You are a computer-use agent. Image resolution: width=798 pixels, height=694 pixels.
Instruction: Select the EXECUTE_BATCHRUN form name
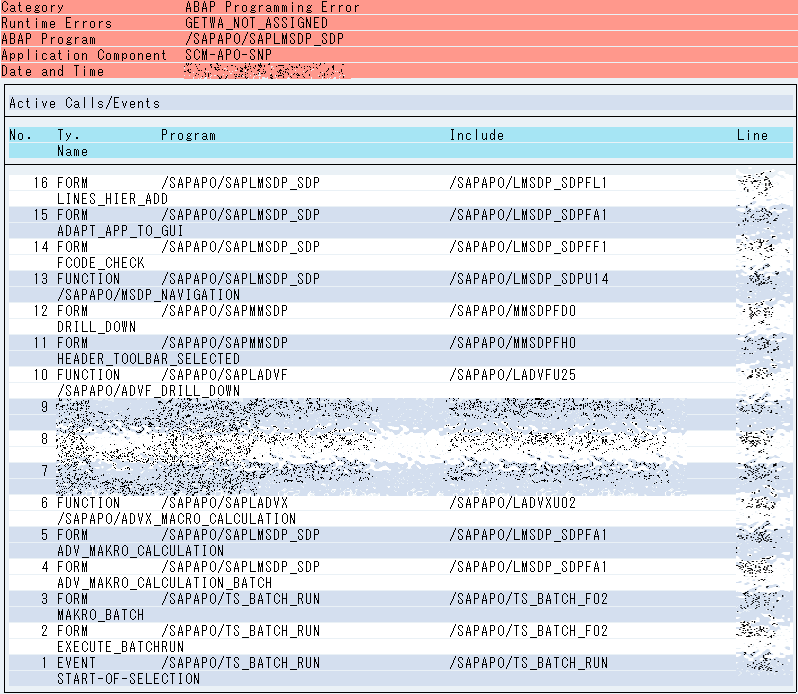click(121, 647)
